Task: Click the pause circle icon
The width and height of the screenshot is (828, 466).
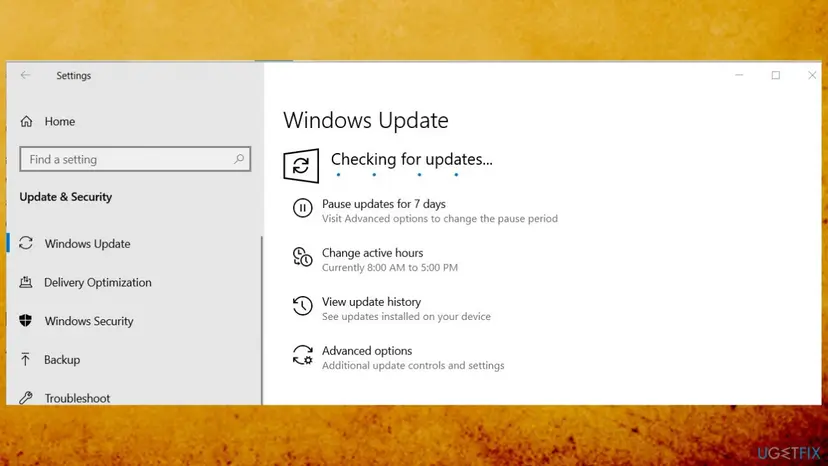Action: point(303,208)
